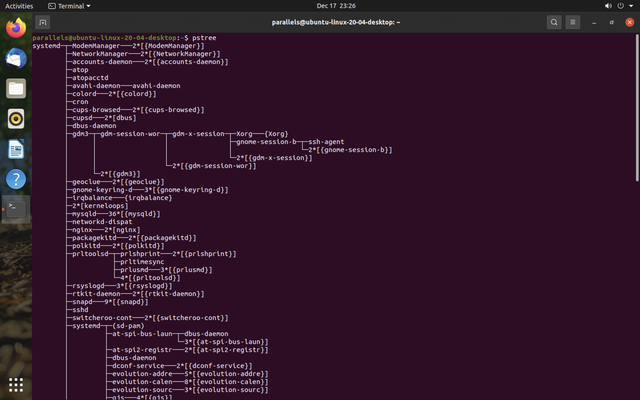Screen dimensions: 640x400
Task: Click the 'prltimesync' process entry
Action: point(142,262)
